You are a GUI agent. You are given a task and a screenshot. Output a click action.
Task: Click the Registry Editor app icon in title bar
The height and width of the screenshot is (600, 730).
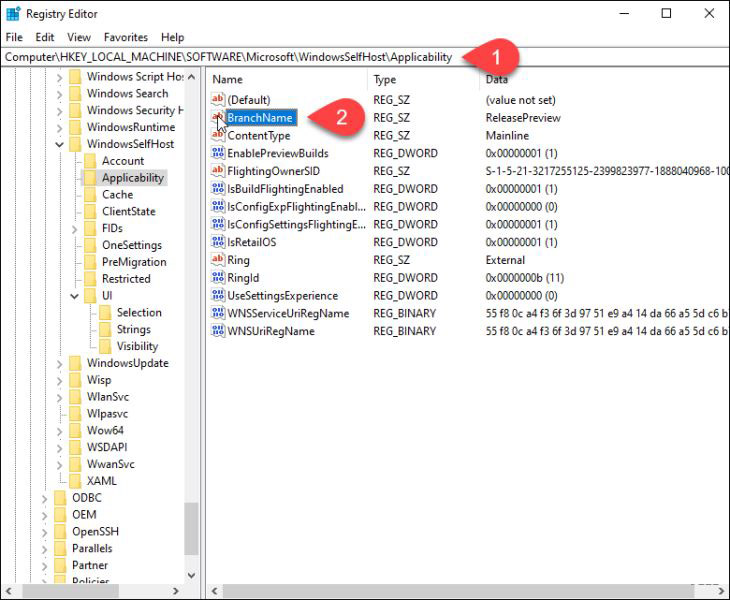coord(13,14)
